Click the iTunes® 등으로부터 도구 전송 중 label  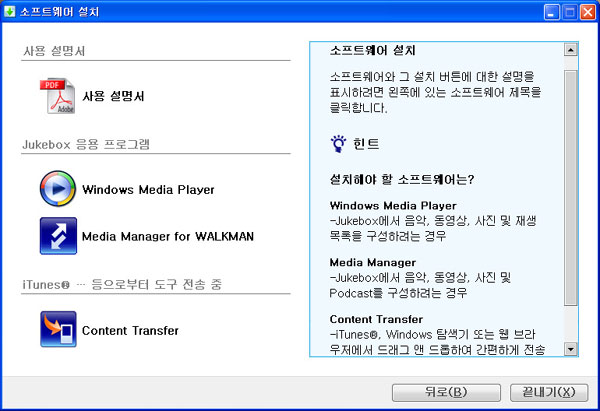pyautogui.click(x=122, y=284)
